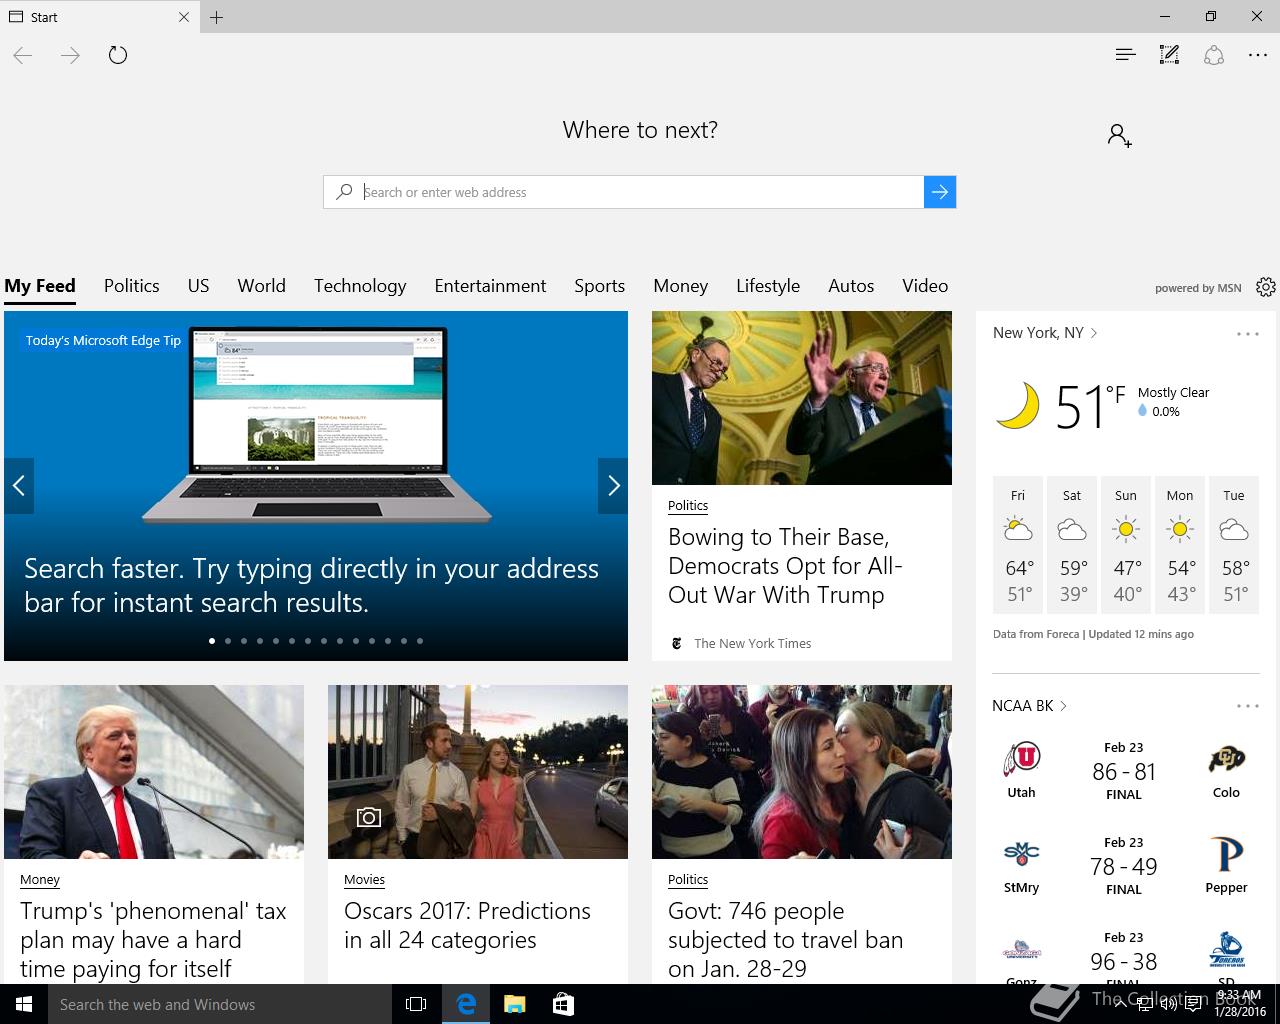The width and height of the screenshot is (1280, 1024).
Task: Switch to the Politics tab
Action: [132, 286]
